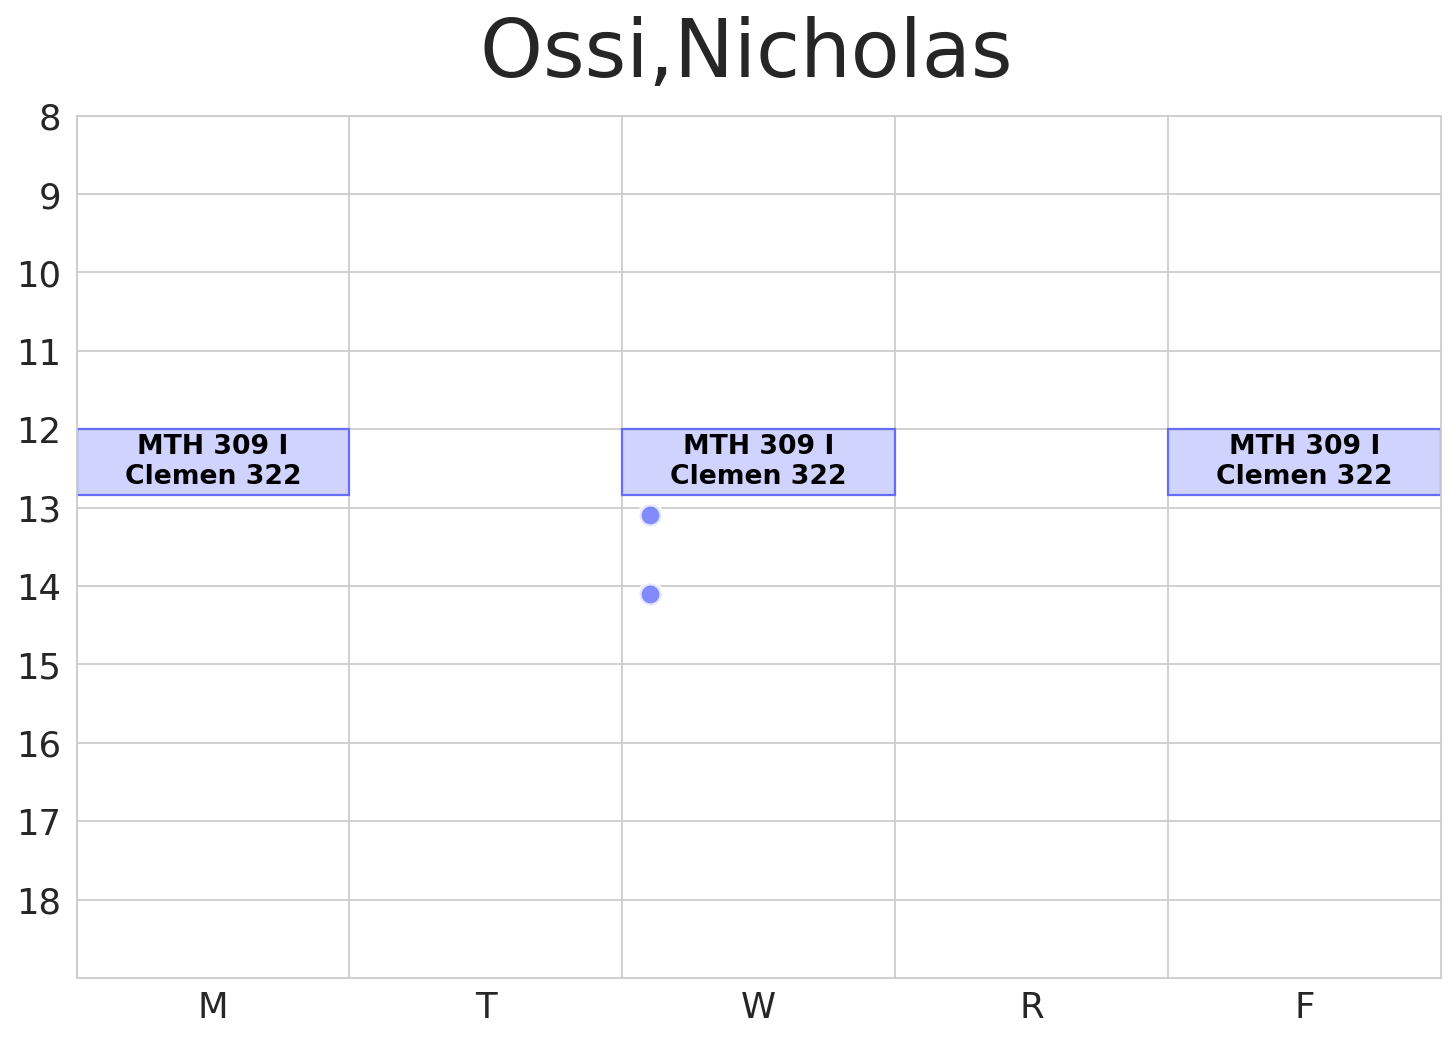Click the upper blue dot on Wednesday
1456x1040 pixels.
(650, 515)
